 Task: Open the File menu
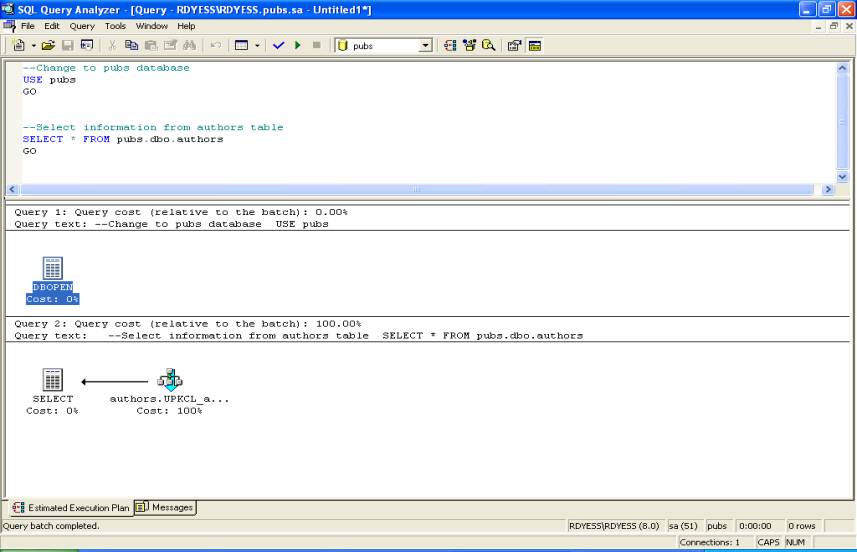[x=27, y=26]
